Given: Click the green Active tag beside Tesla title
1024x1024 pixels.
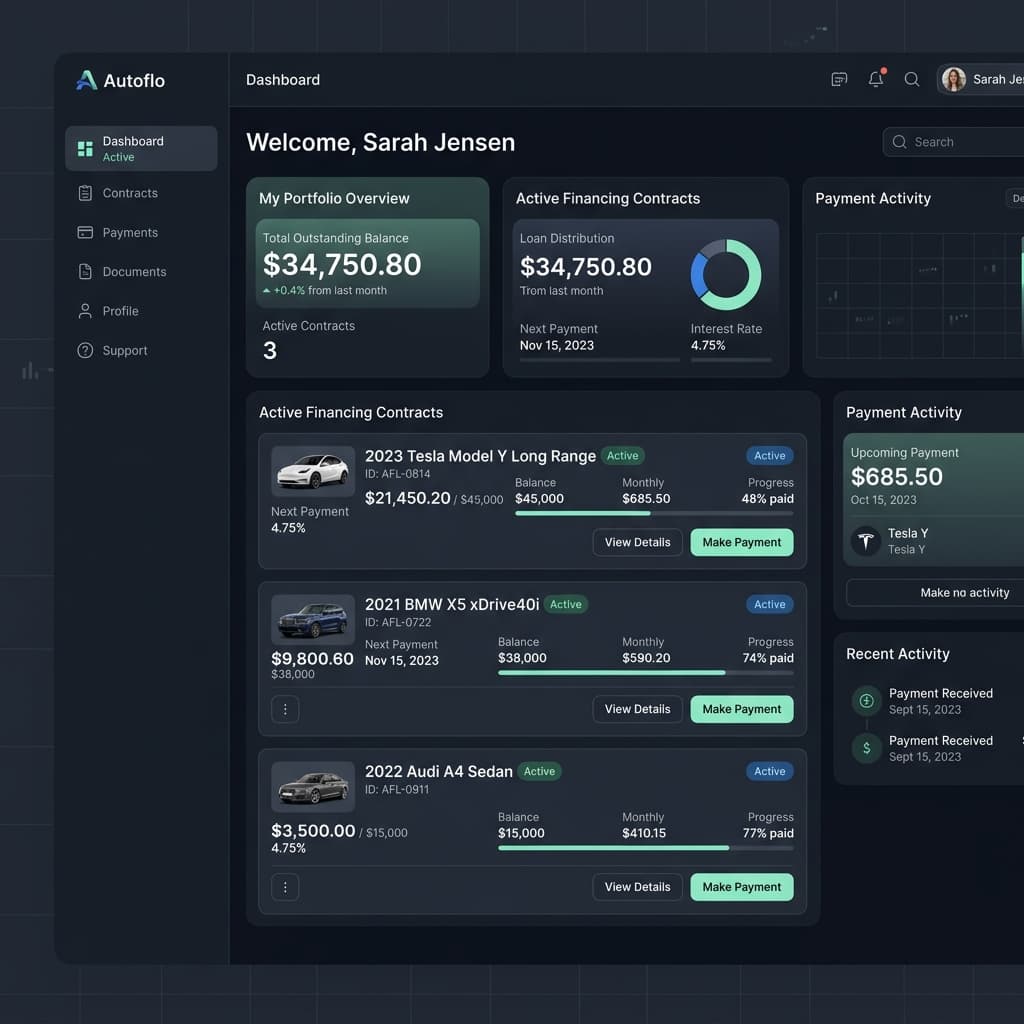Looking at the screenshot, I should point(622,456).
